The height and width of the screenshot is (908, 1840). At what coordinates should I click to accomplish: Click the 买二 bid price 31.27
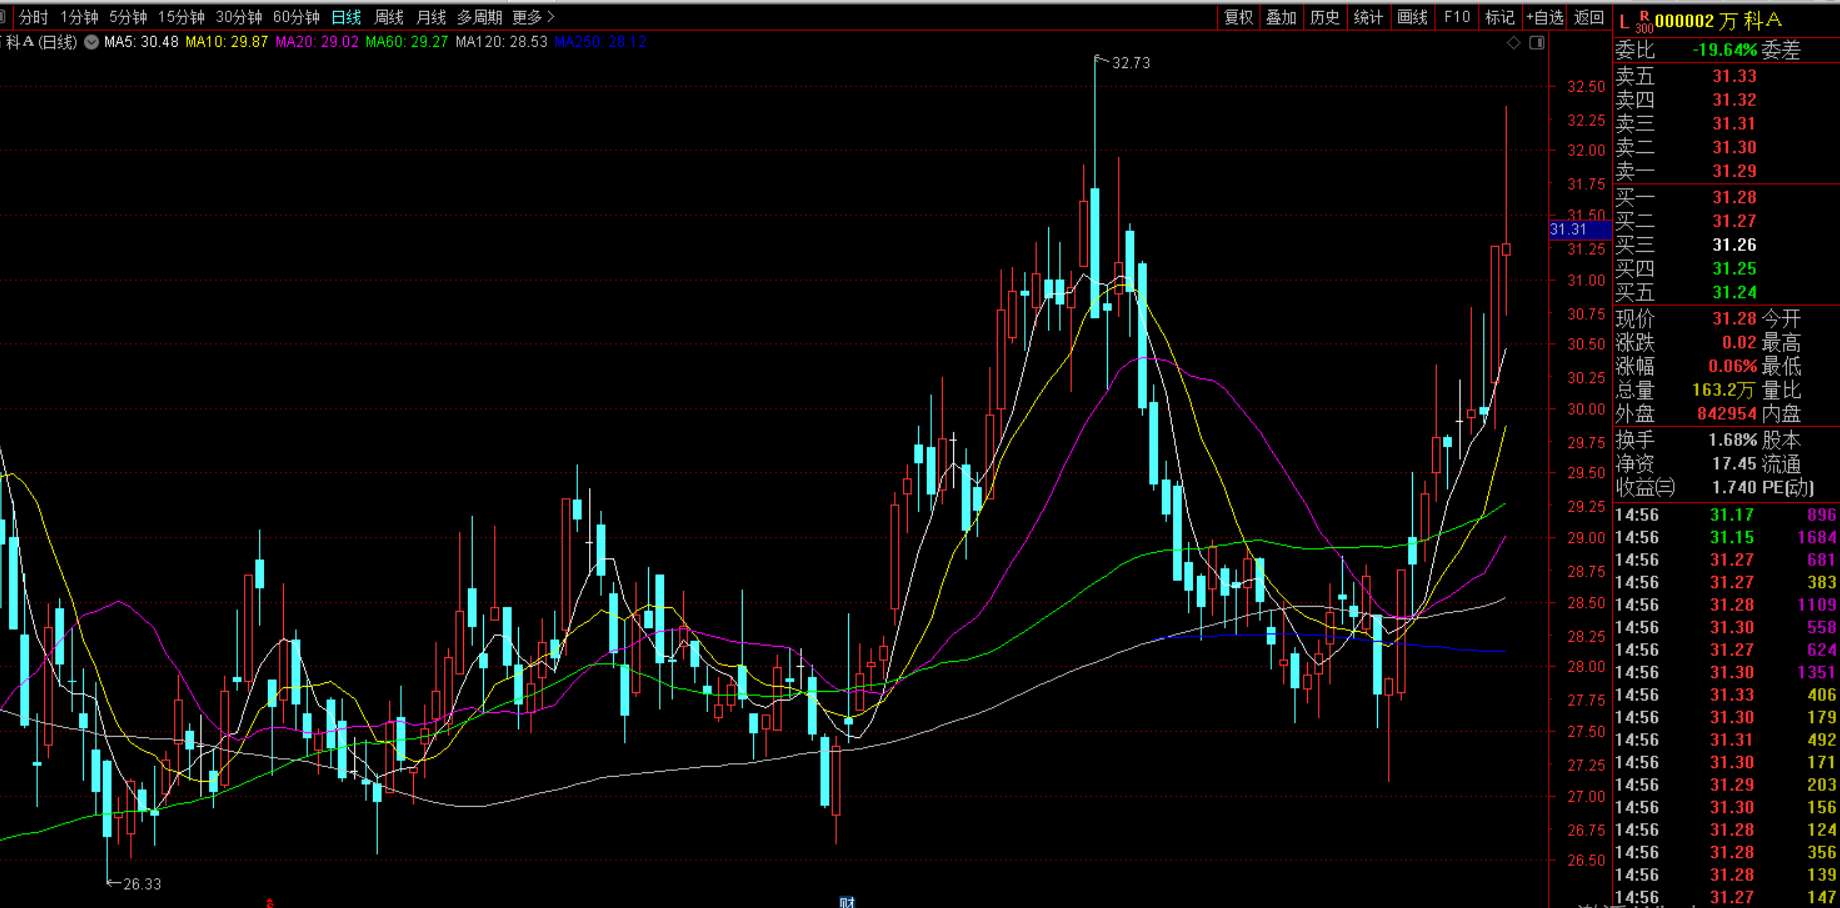(x=1734, y=221)
